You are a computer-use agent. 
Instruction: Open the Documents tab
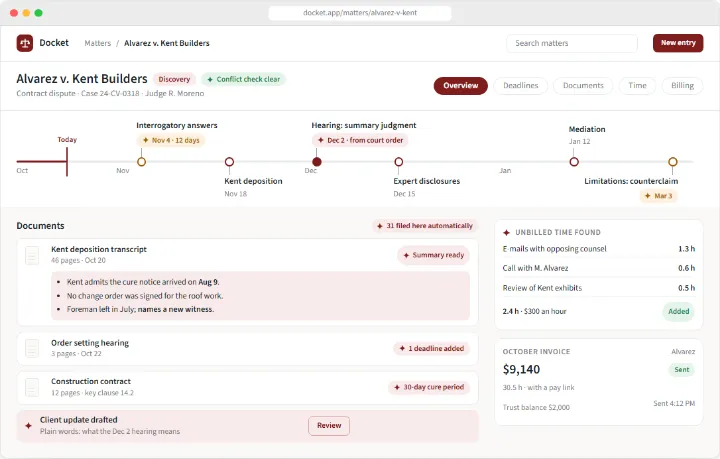(583, 86)
